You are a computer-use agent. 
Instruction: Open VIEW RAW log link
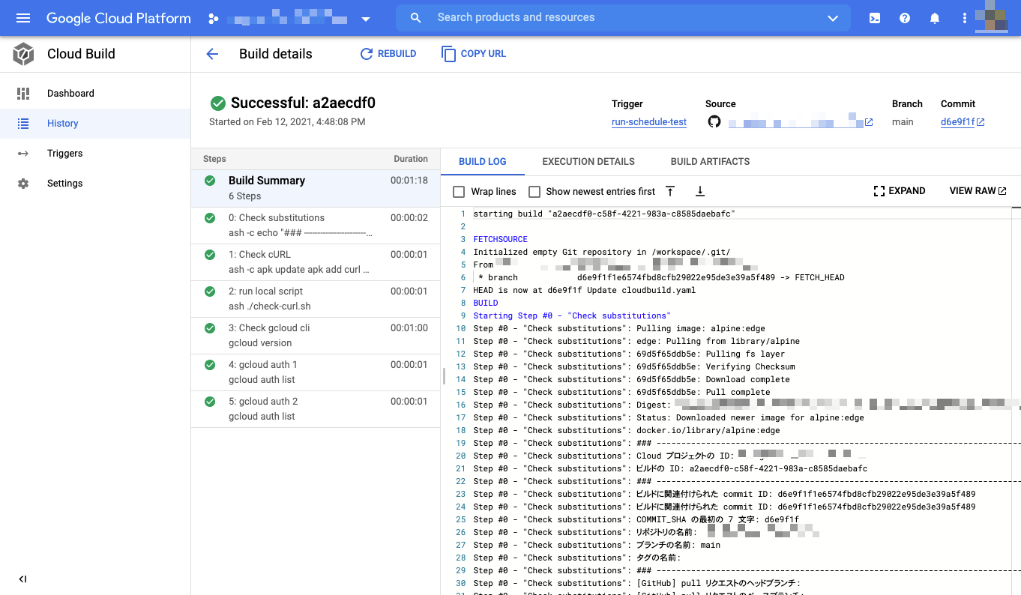click(977, 191)
